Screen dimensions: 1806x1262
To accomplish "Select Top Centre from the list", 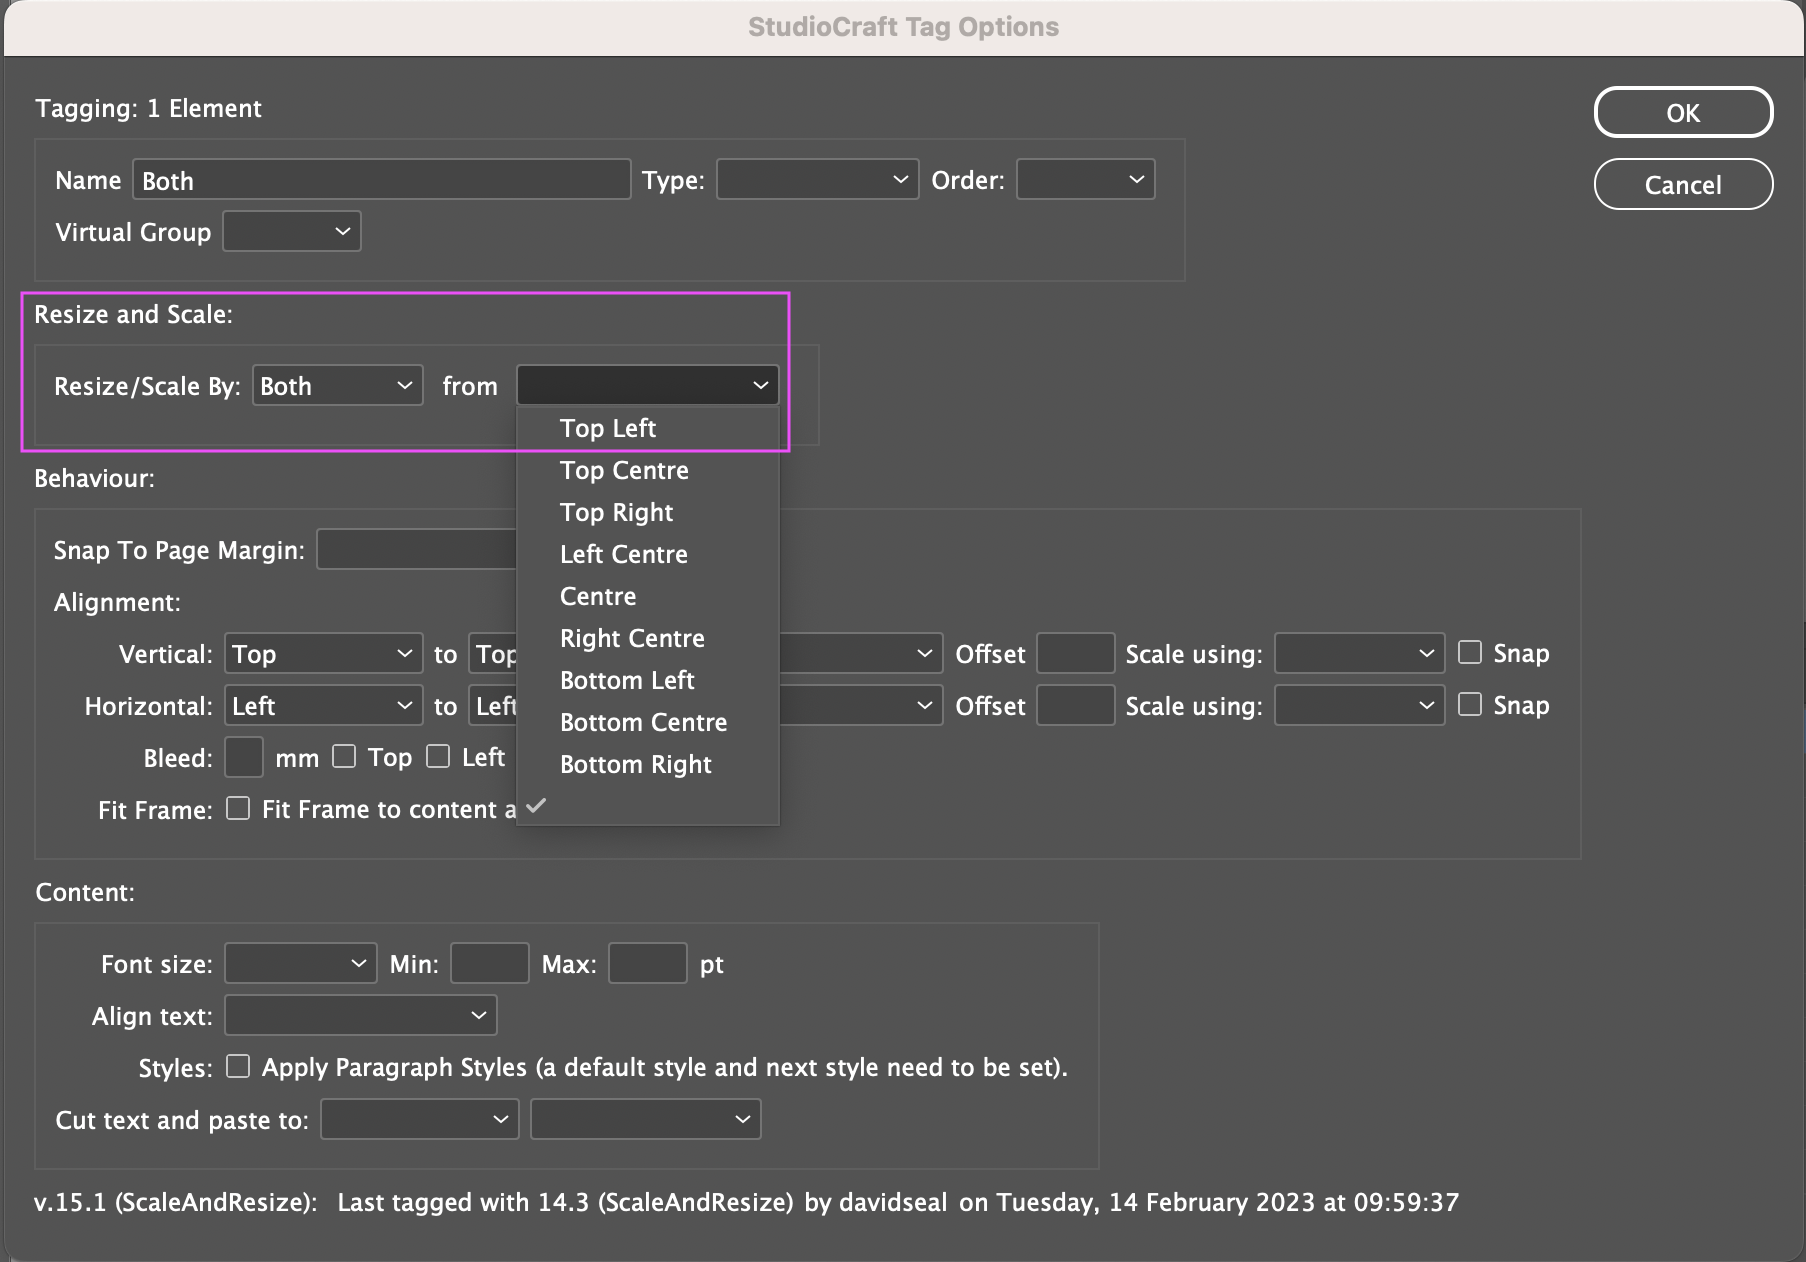I will (x=647, y=470).
